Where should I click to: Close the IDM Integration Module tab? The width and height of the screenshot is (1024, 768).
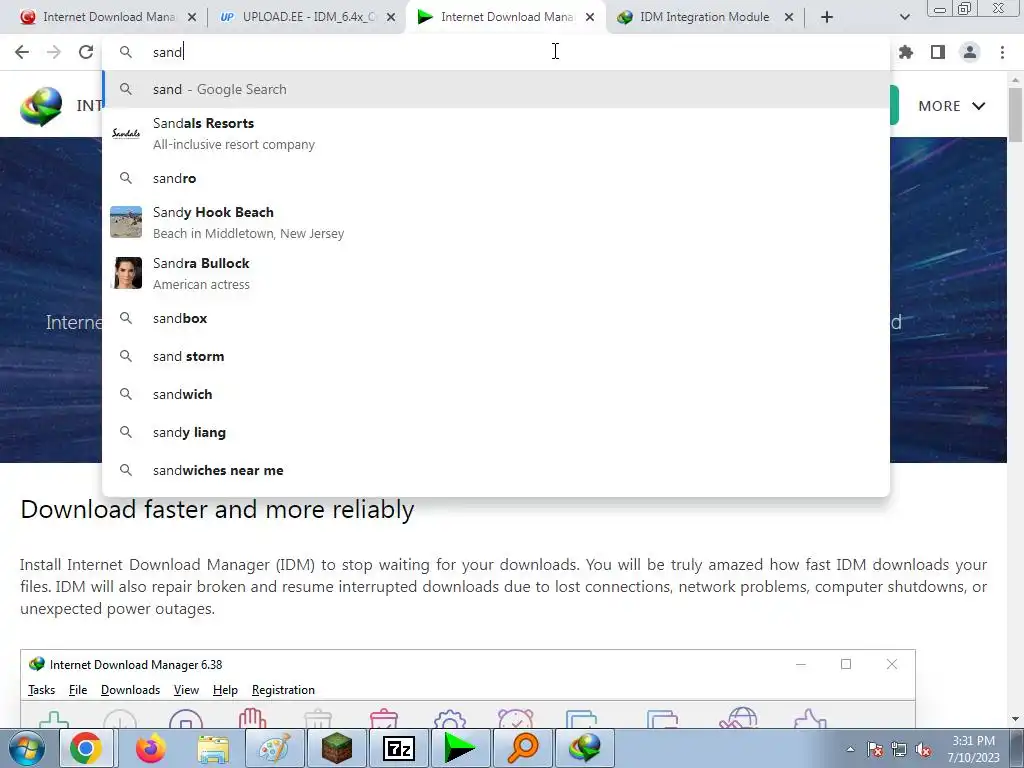click(x=789, y=18)
